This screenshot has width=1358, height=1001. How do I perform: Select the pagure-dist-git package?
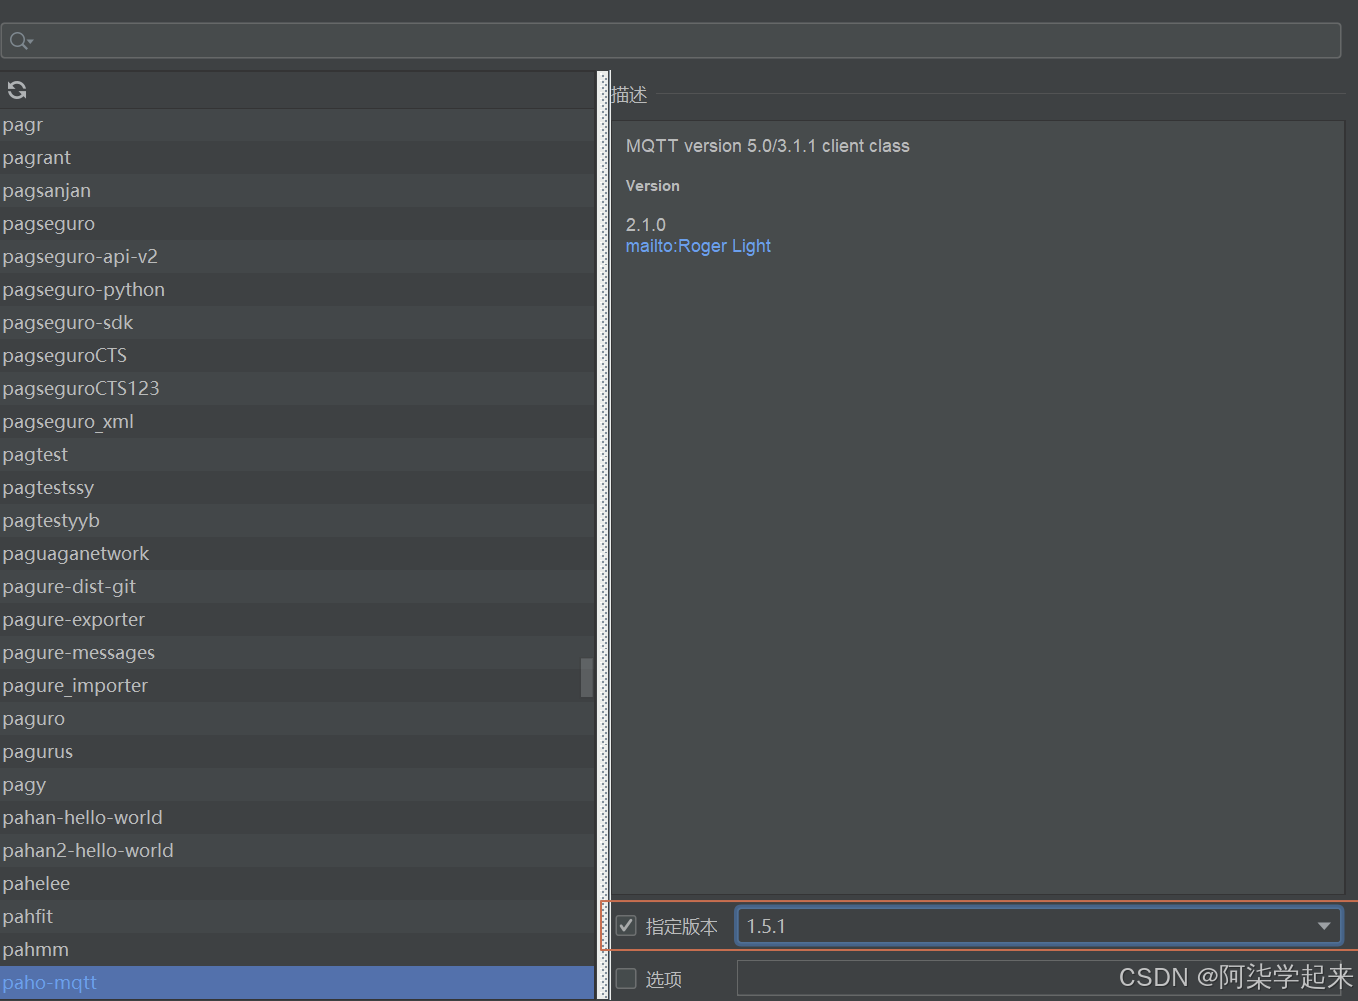(297, 586)
